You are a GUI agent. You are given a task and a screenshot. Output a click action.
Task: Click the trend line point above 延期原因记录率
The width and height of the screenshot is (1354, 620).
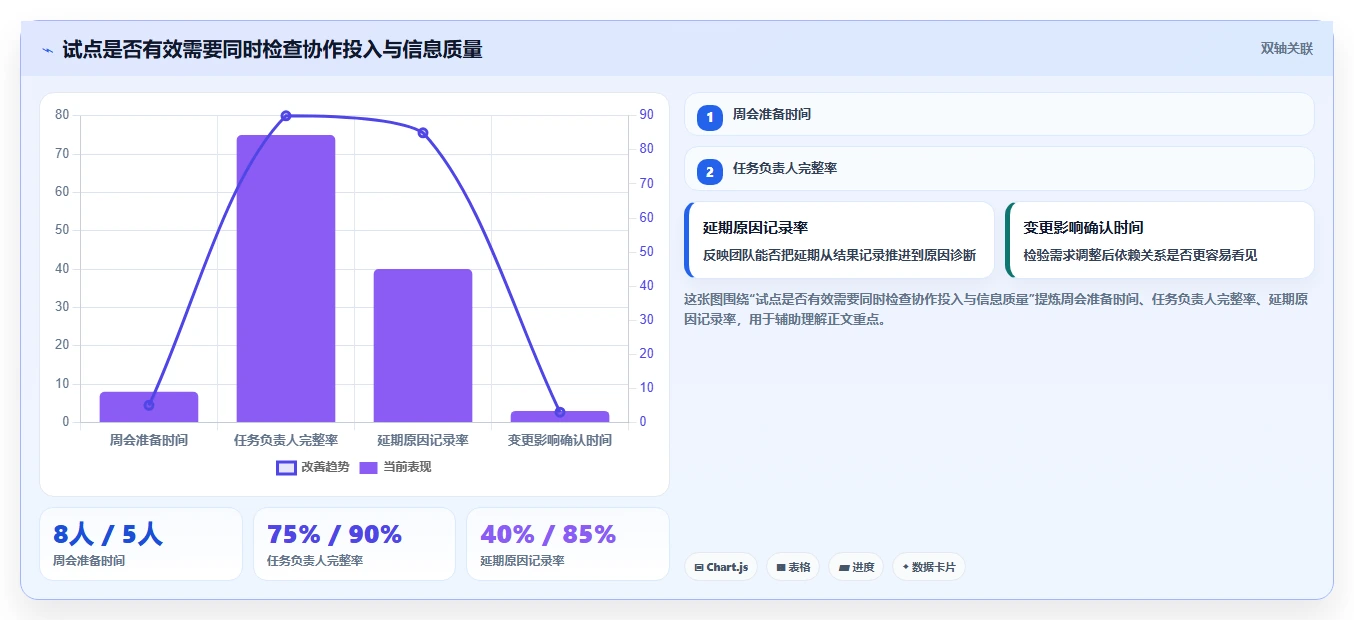[423, 133]
